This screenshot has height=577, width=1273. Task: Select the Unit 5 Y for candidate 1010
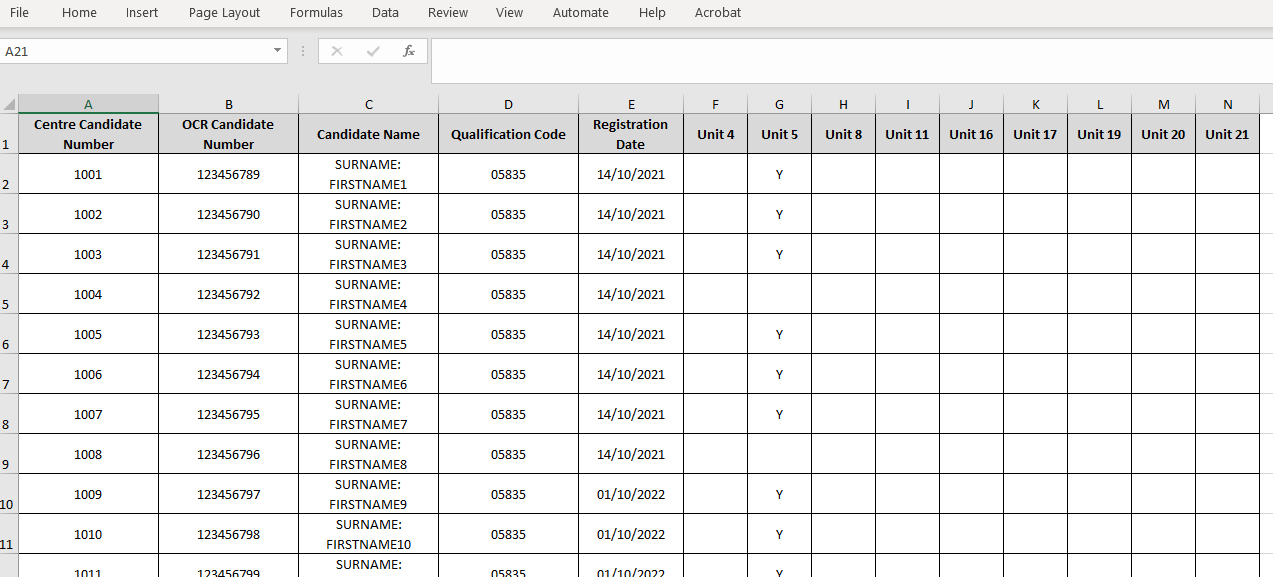pos(779,534)
